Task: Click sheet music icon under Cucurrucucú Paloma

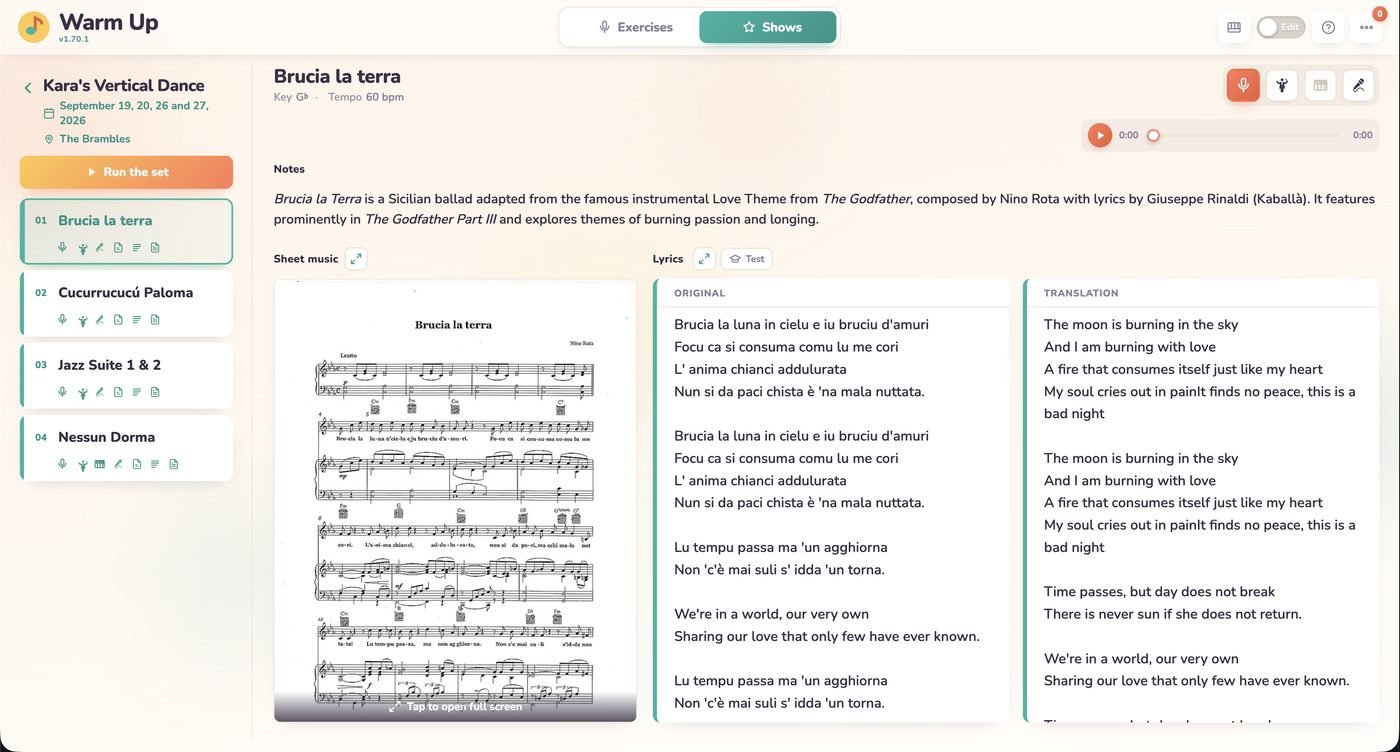Action: point(118,320)
